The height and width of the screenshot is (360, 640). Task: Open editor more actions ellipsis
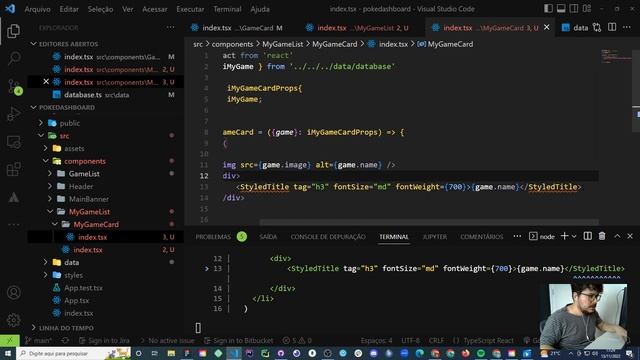pos(627,27)
